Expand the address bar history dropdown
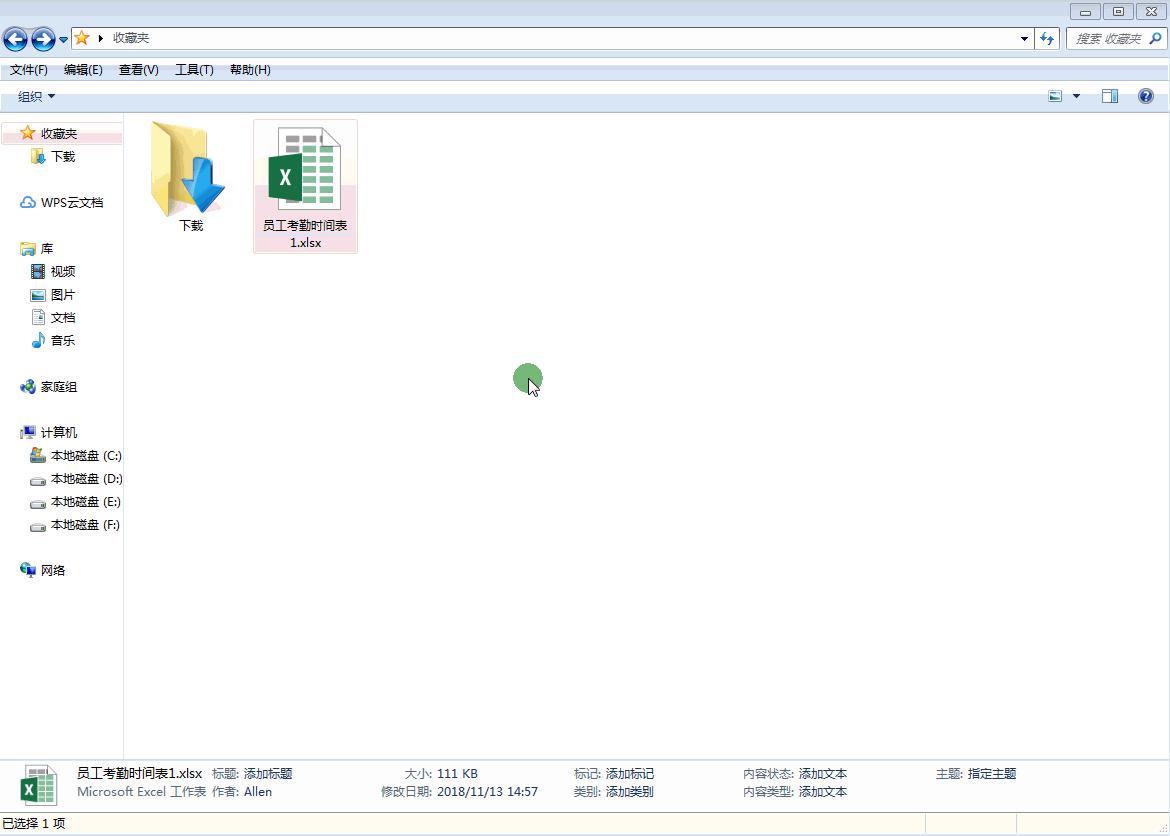Viewport: 1170px width, 836px height. tap(1024, 38)
